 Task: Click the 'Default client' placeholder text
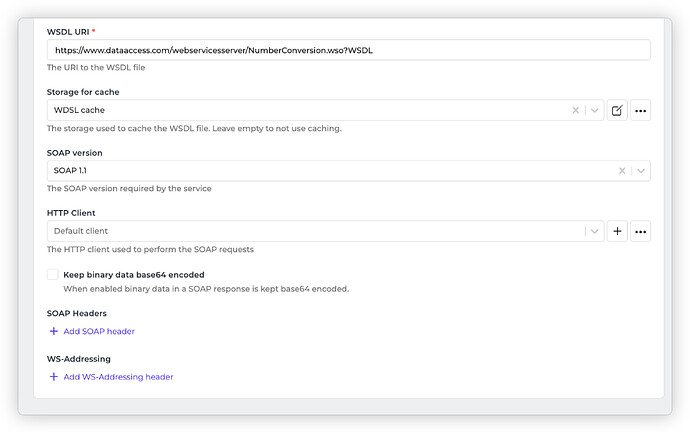click(81, 231)
